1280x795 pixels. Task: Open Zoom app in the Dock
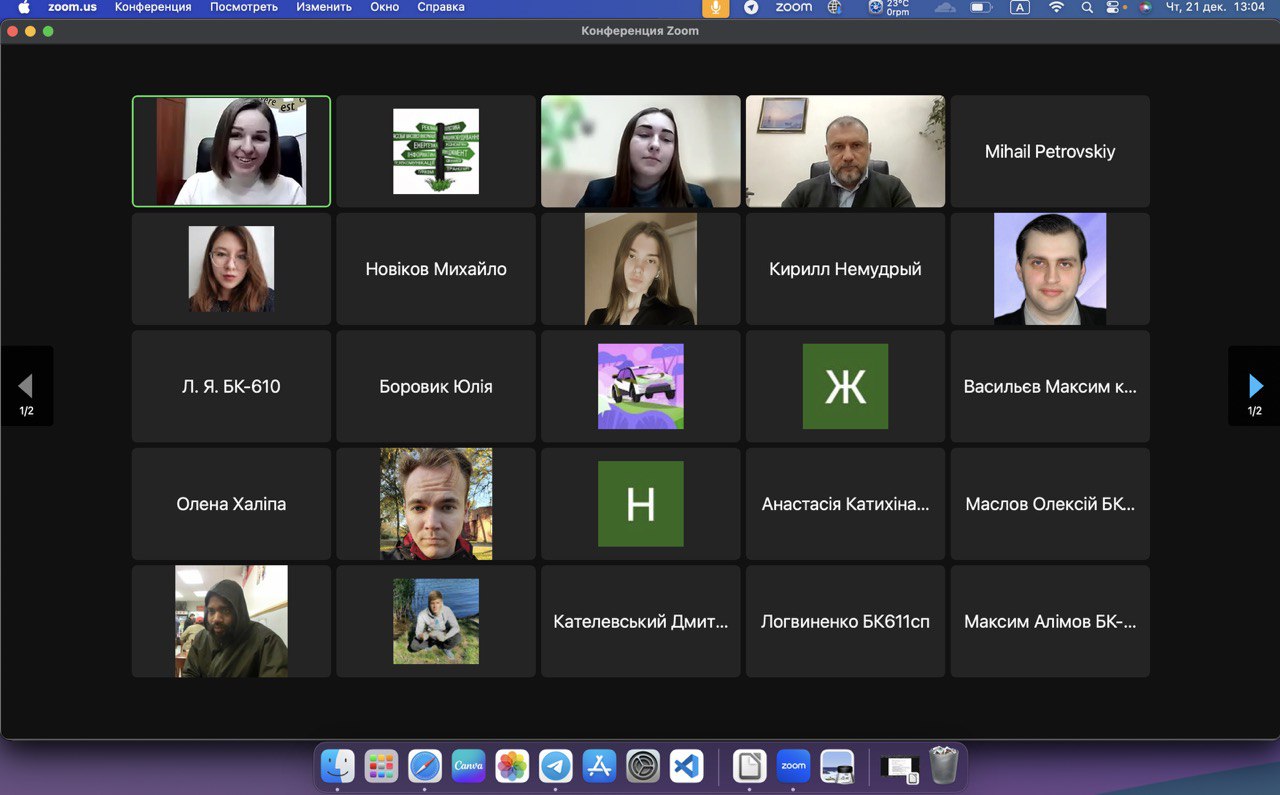(x=793, y=766)
